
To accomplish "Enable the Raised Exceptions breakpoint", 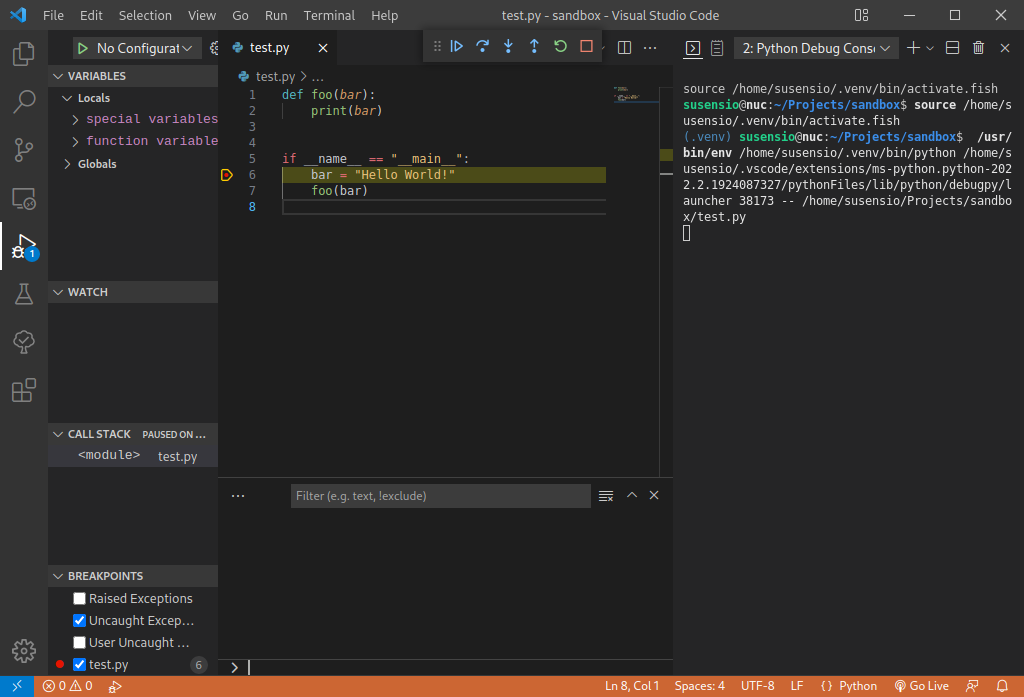I will coord(79,598).
